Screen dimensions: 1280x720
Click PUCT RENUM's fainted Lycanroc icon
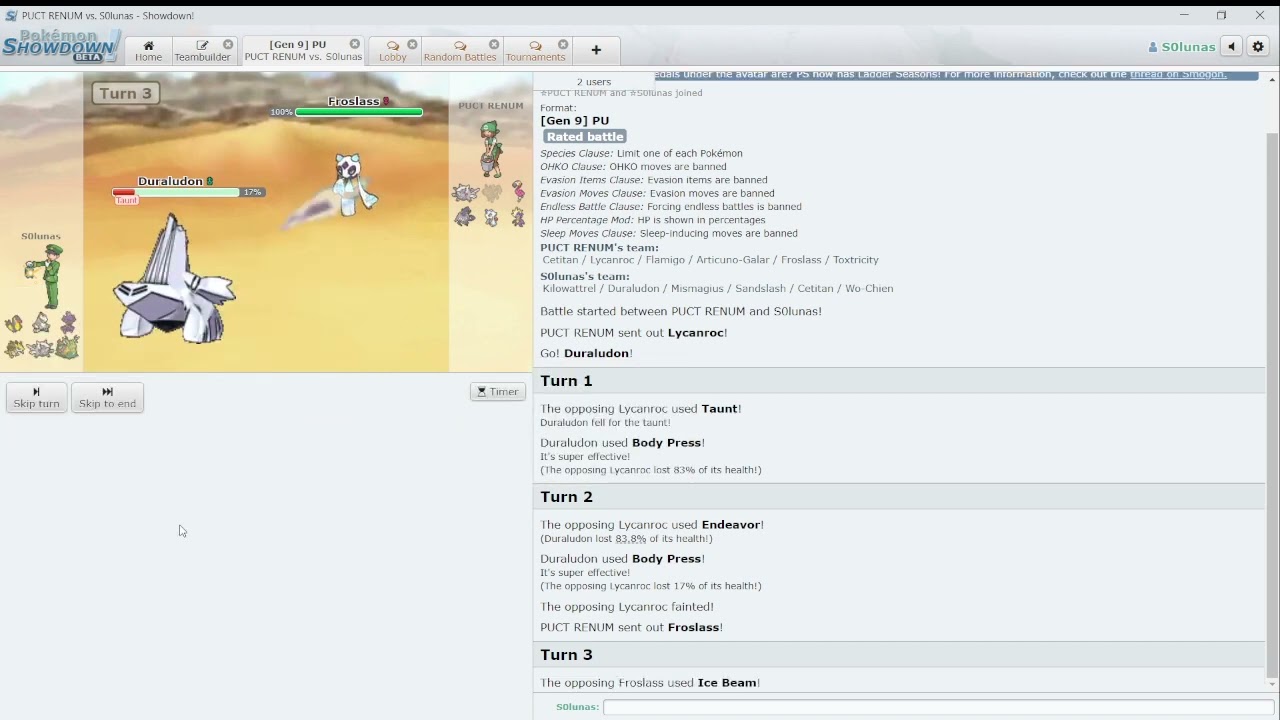point(491,192)
